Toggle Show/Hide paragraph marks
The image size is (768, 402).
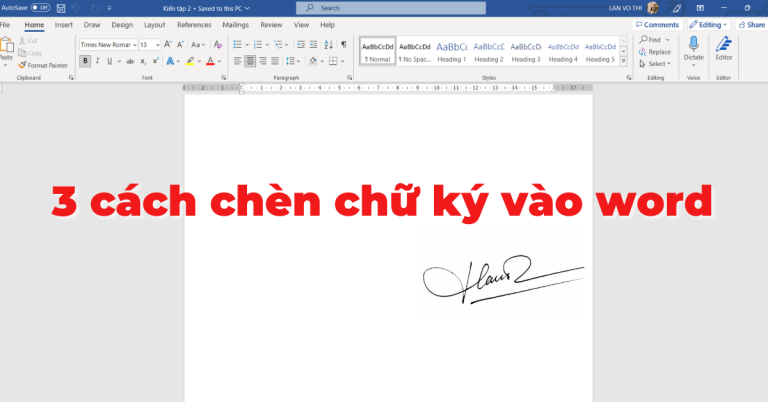pos(344,45)
